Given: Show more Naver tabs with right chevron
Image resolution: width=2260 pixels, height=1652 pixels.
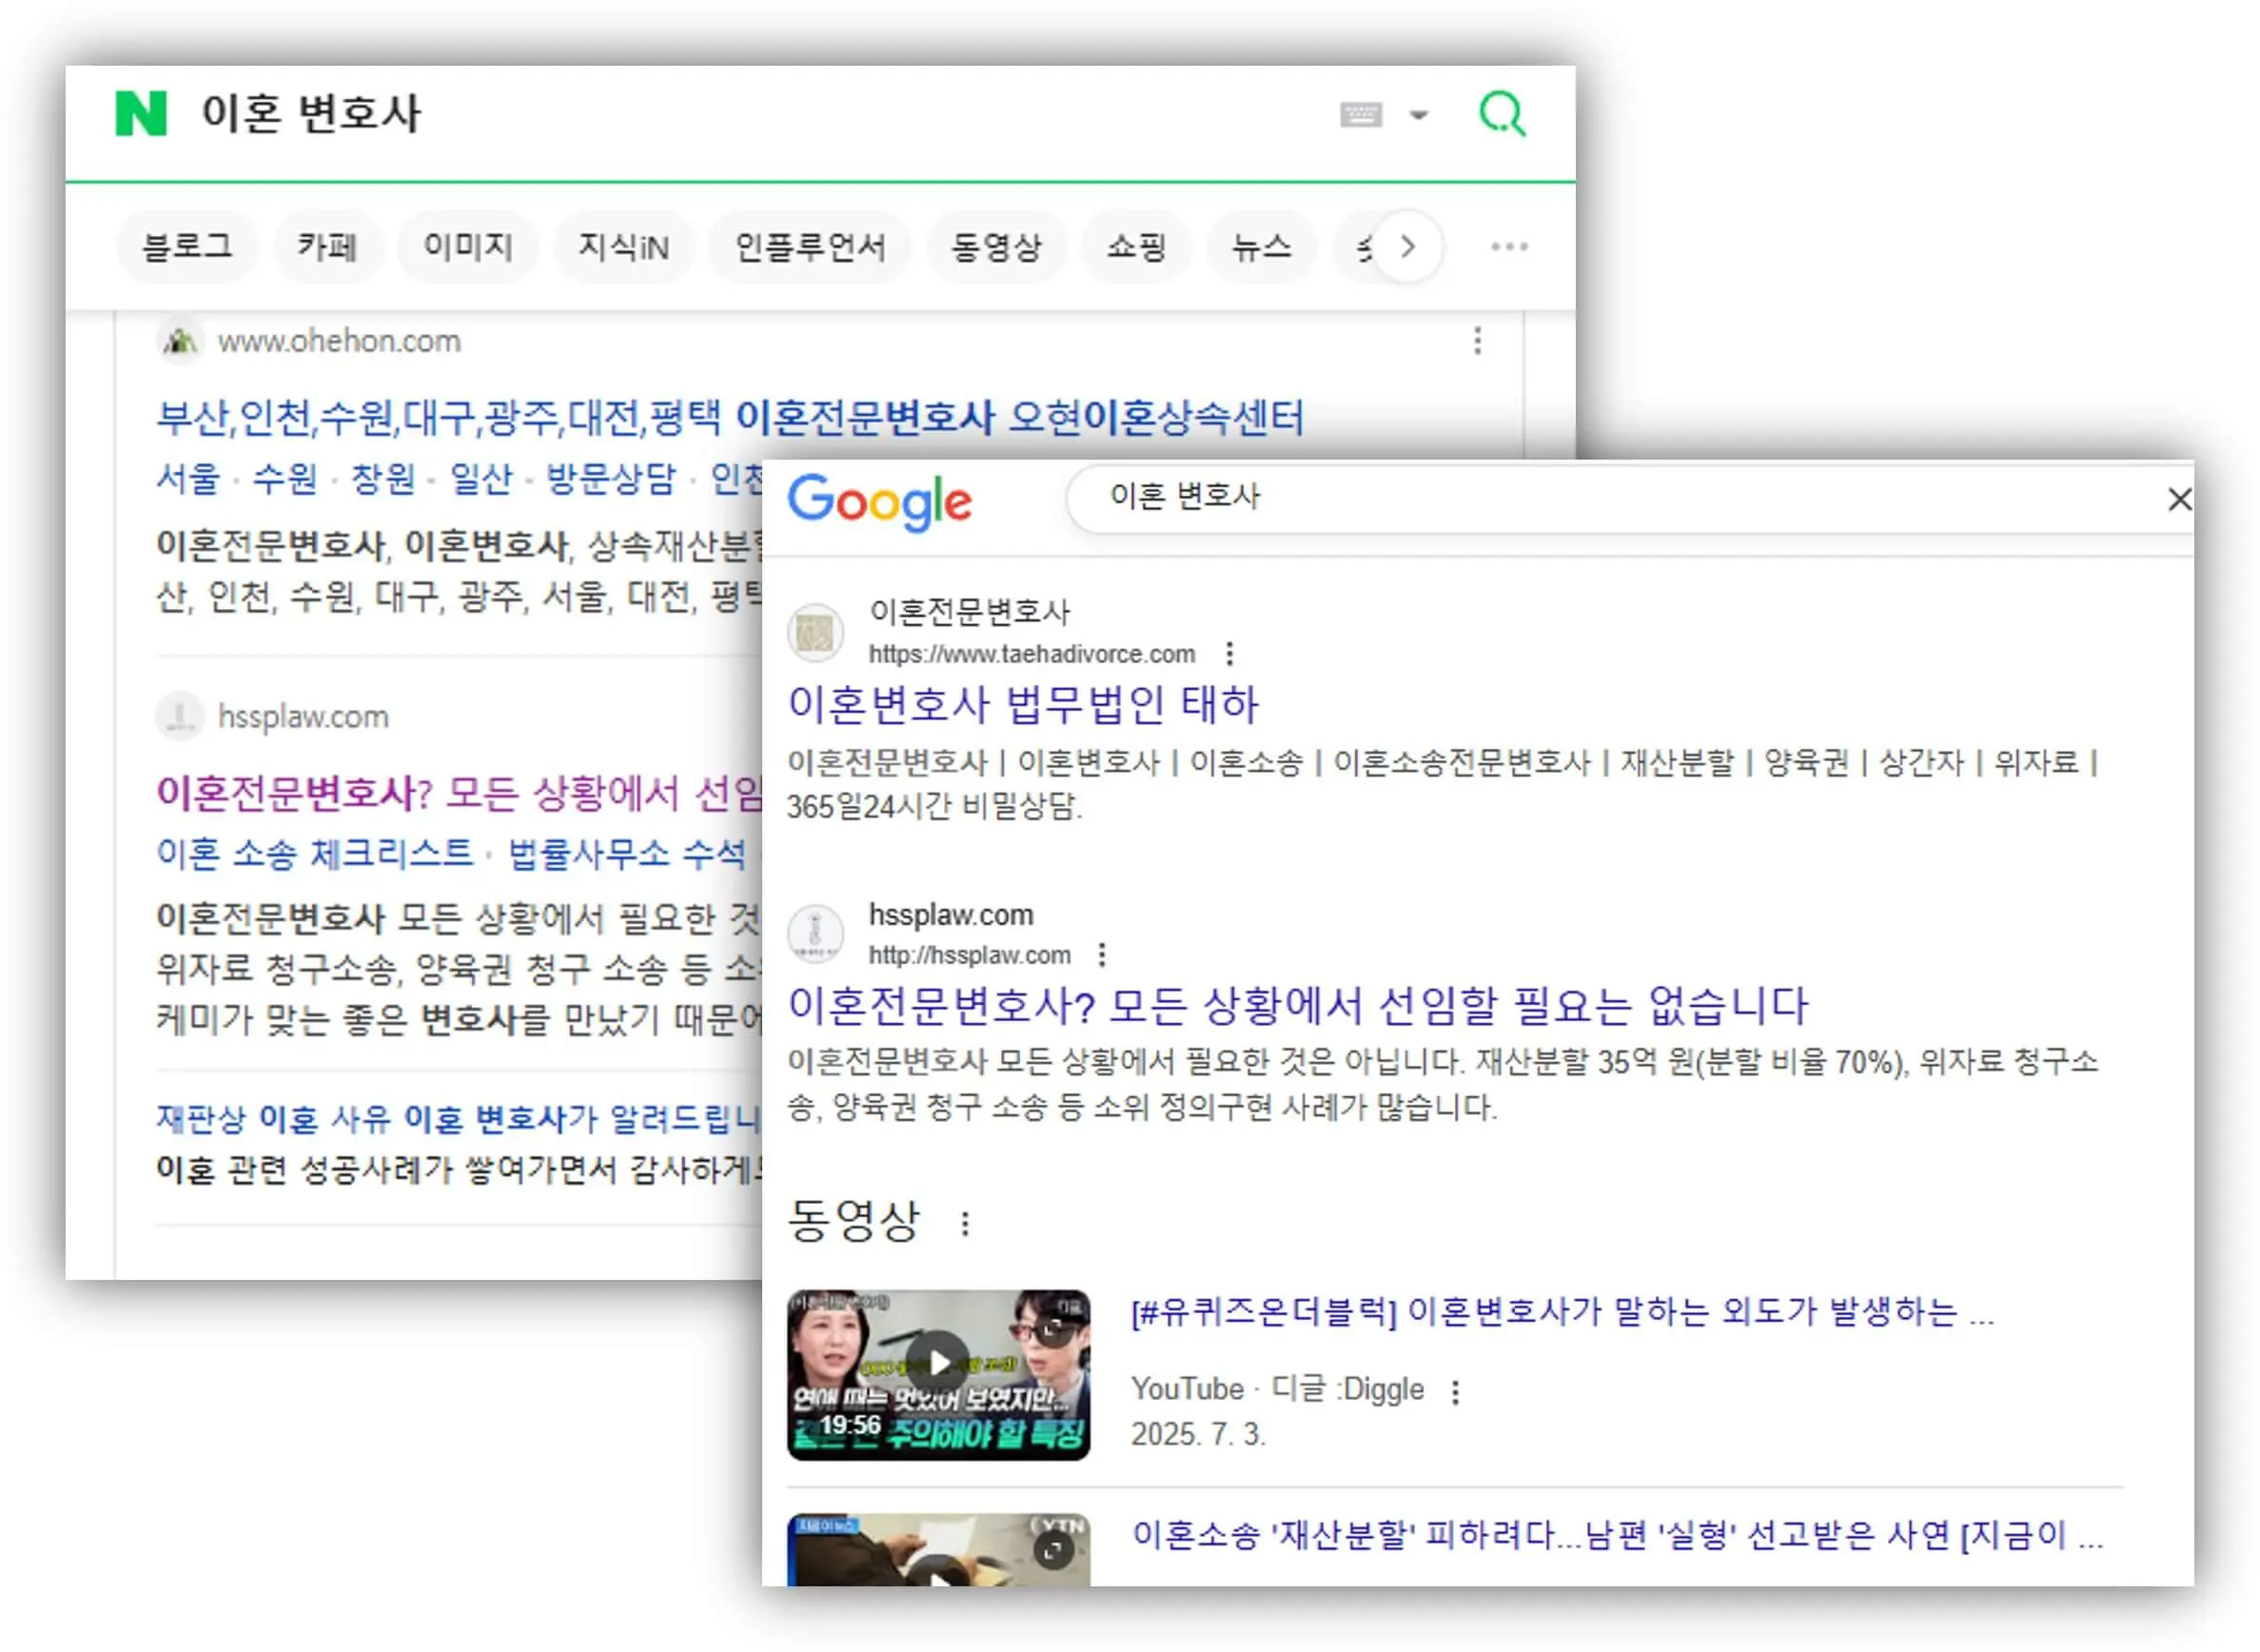Looking at the screenshot, I should pos(1406,246).
